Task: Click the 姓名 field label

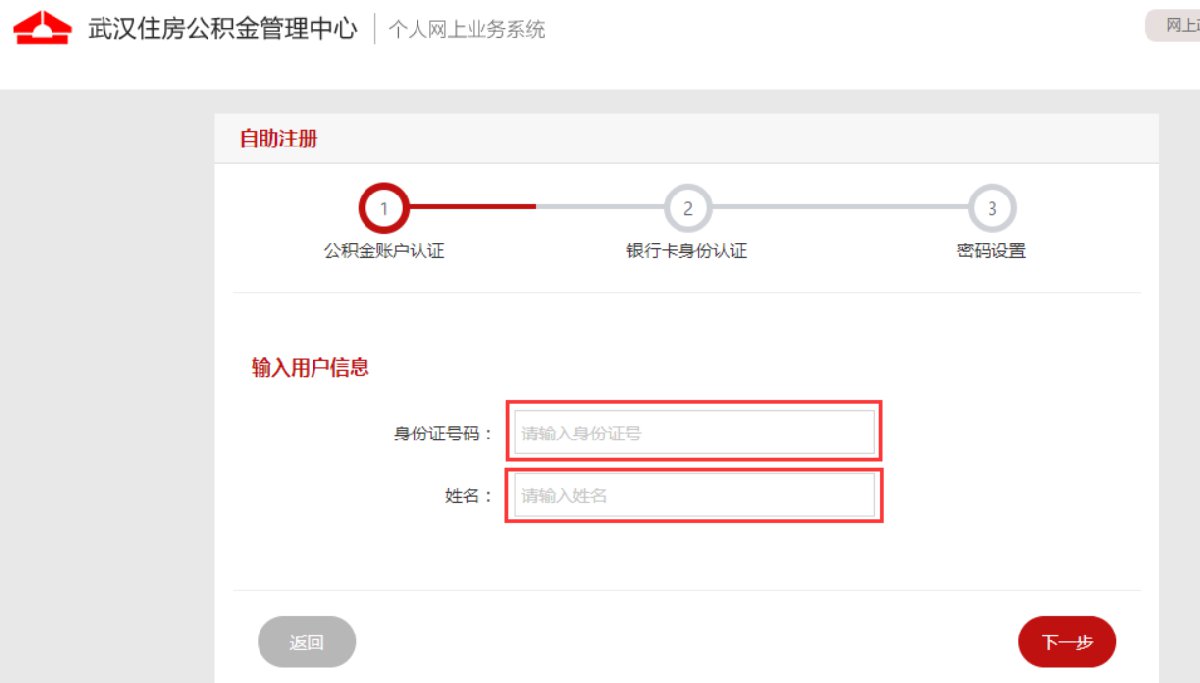Action: click(x=468, y=495)
